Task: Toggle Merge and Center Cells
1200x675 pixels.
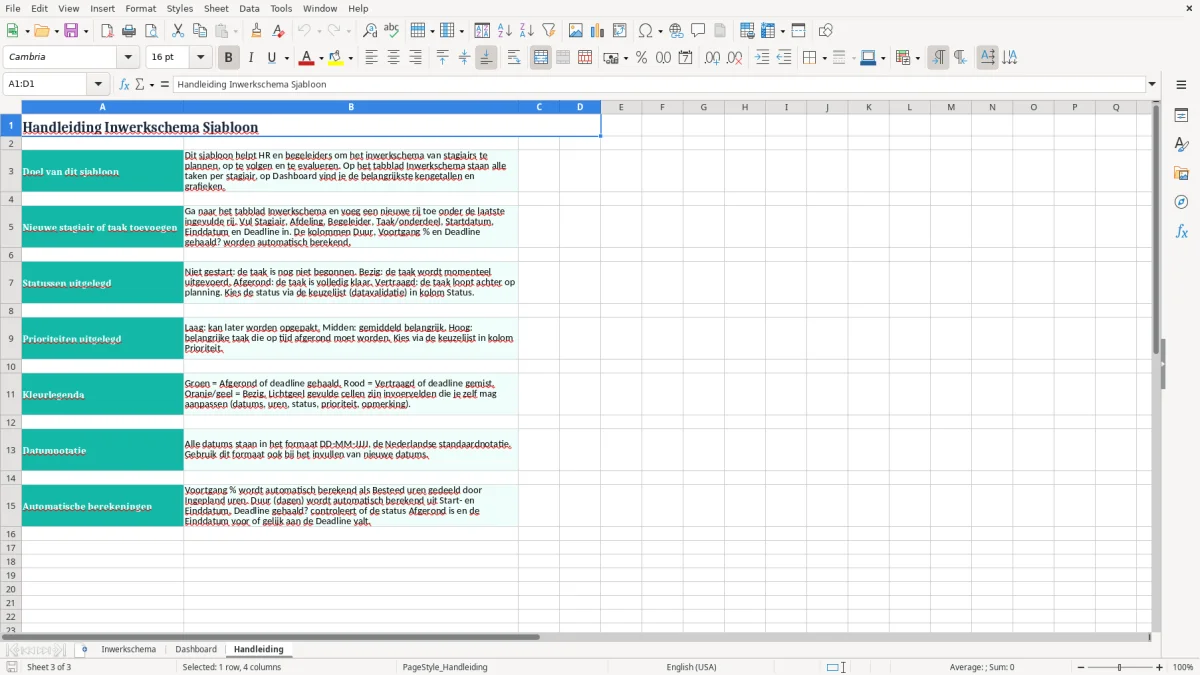Action: coord(541,58)
